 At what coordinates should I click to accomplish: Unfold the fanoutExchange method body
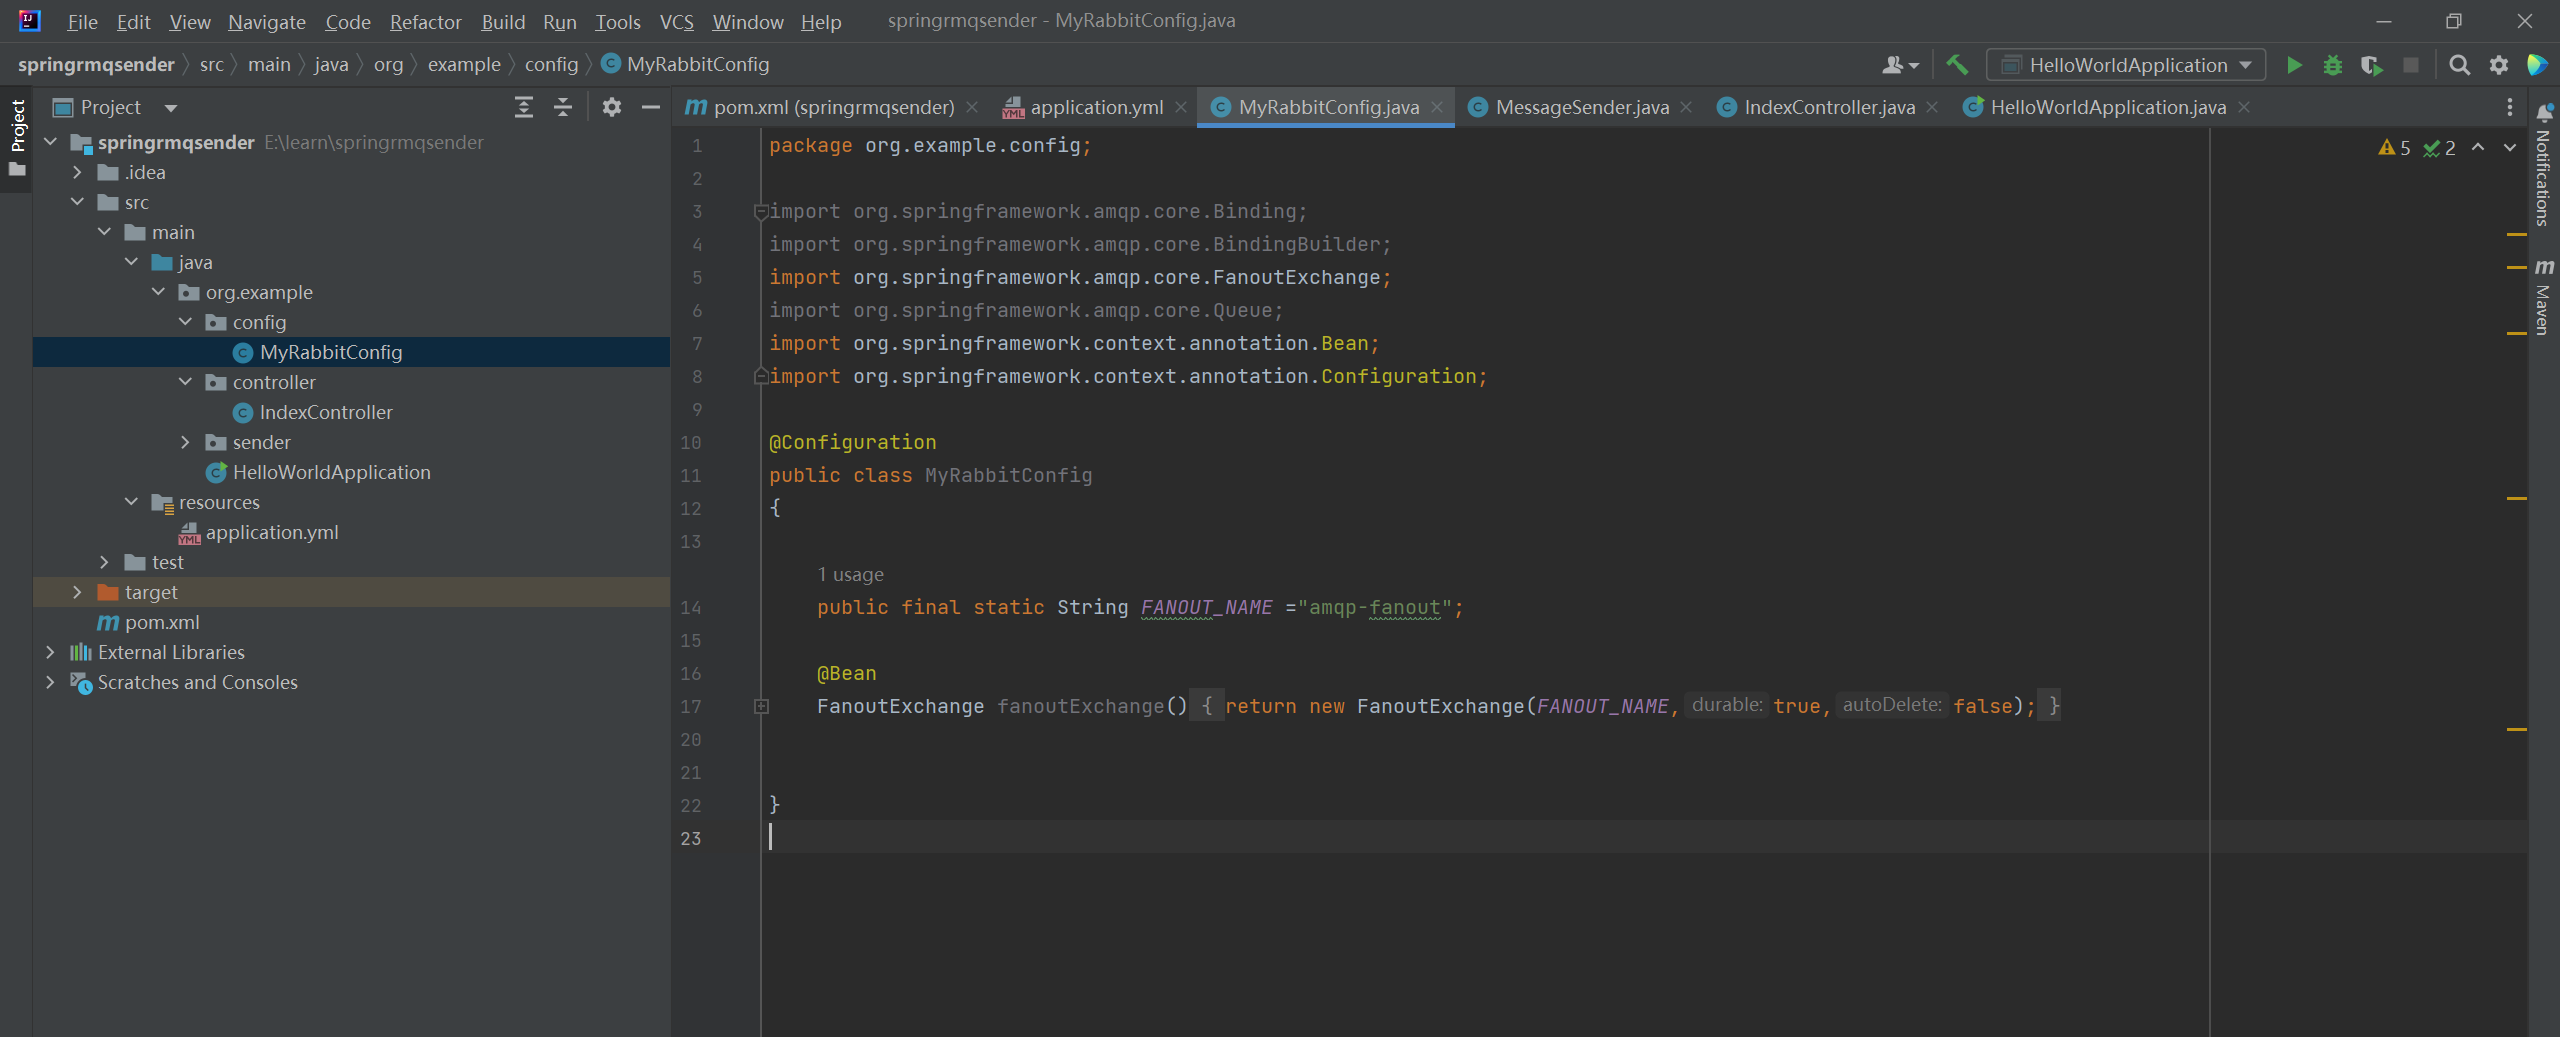761,706
